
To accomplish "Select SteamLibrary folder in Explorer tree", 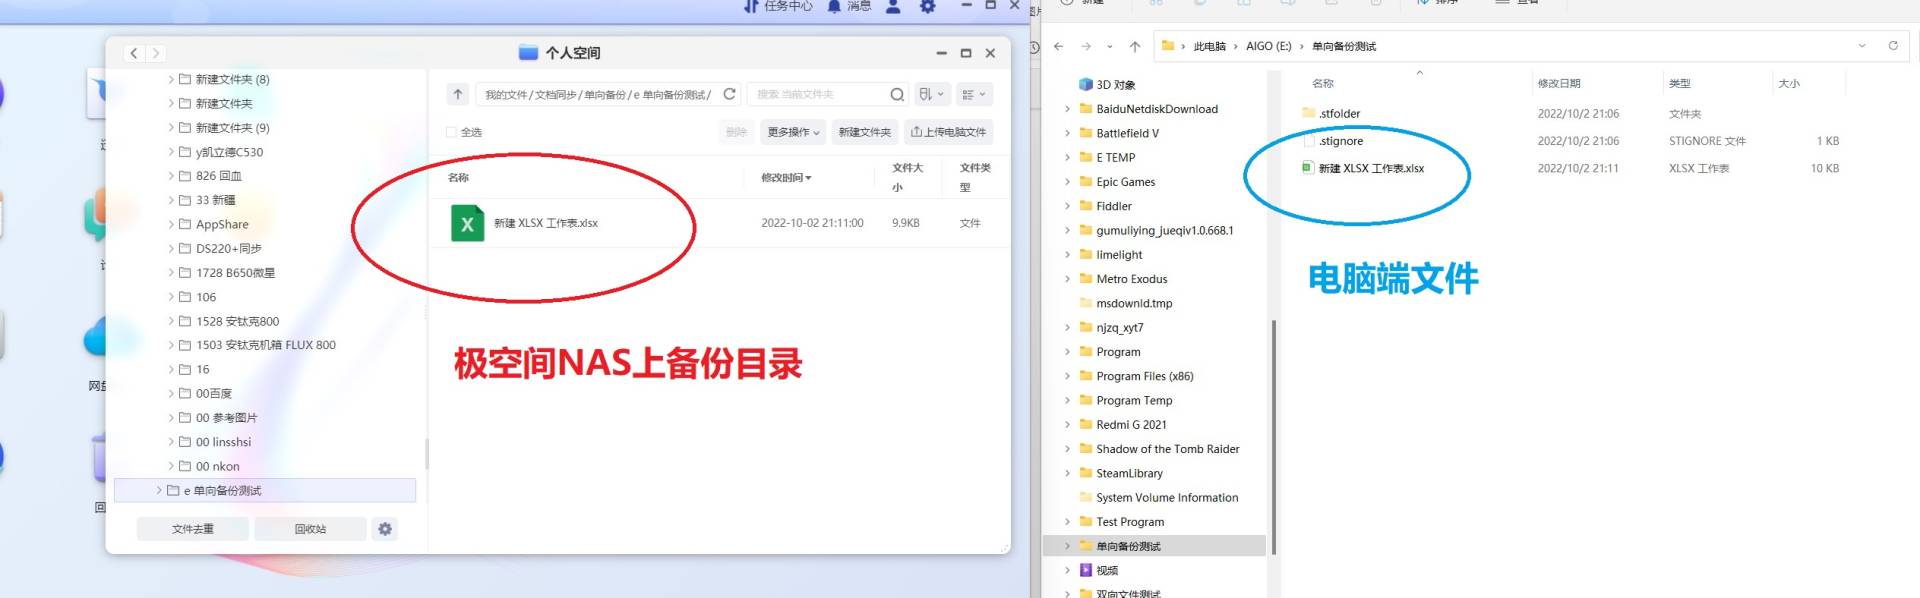I will (1129, 473).
